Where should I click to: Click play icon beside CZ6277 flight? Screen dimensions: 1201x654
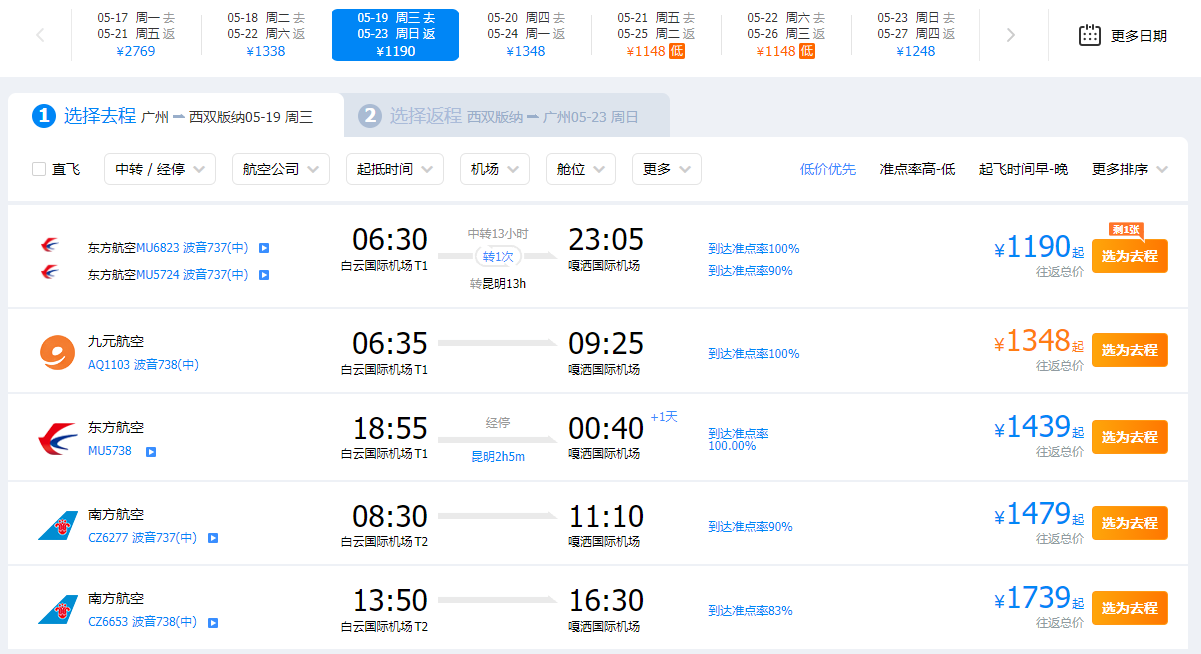point(213,538)
